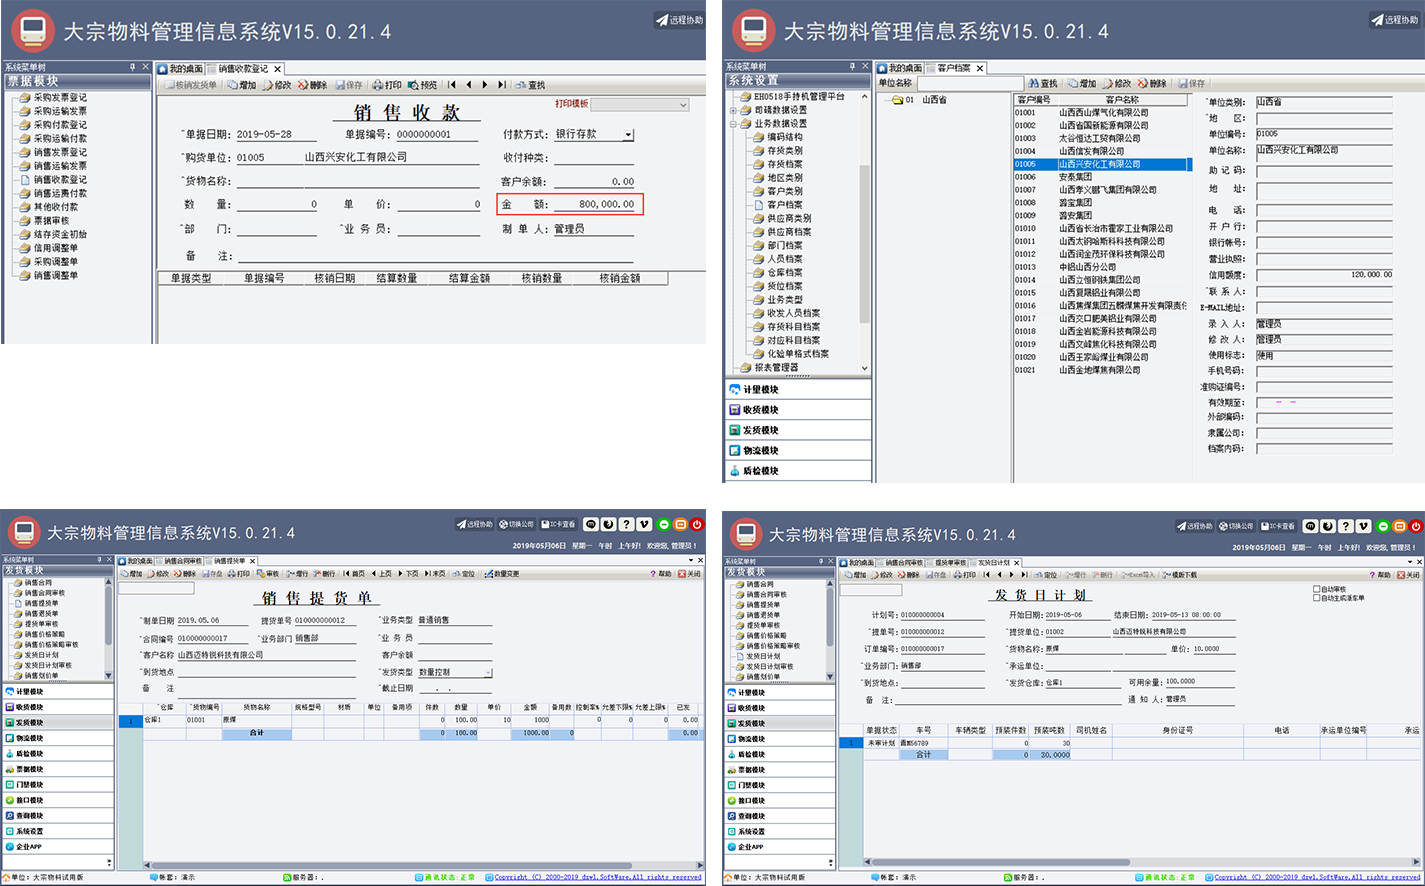Open 计量模块 in 客户档案 window sidebar

798,390
